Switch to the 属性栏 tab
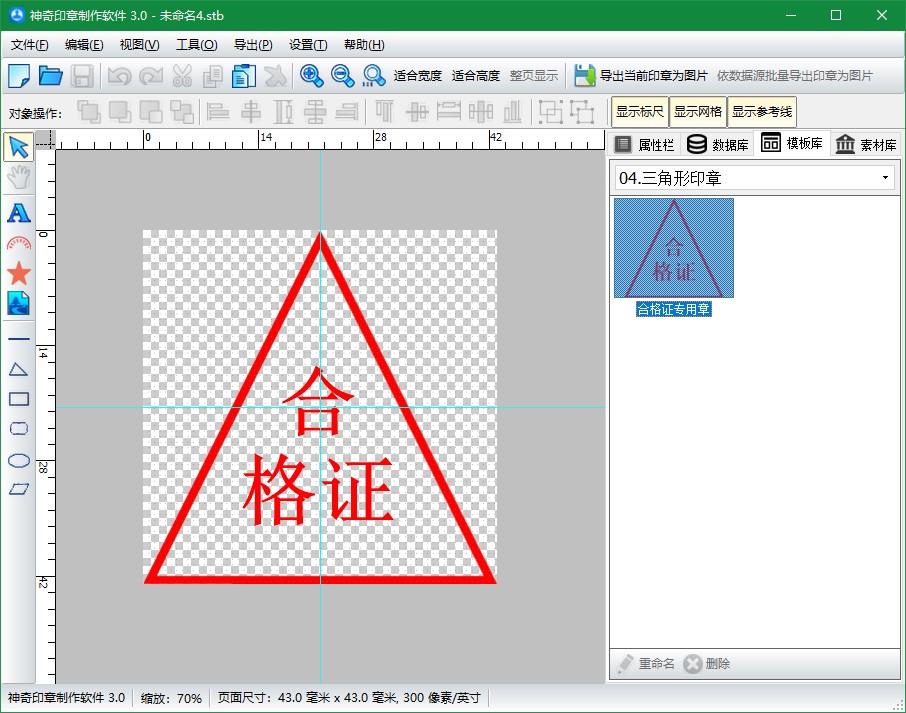The height and width of the screenshot is (713, 906). point(645,144)
